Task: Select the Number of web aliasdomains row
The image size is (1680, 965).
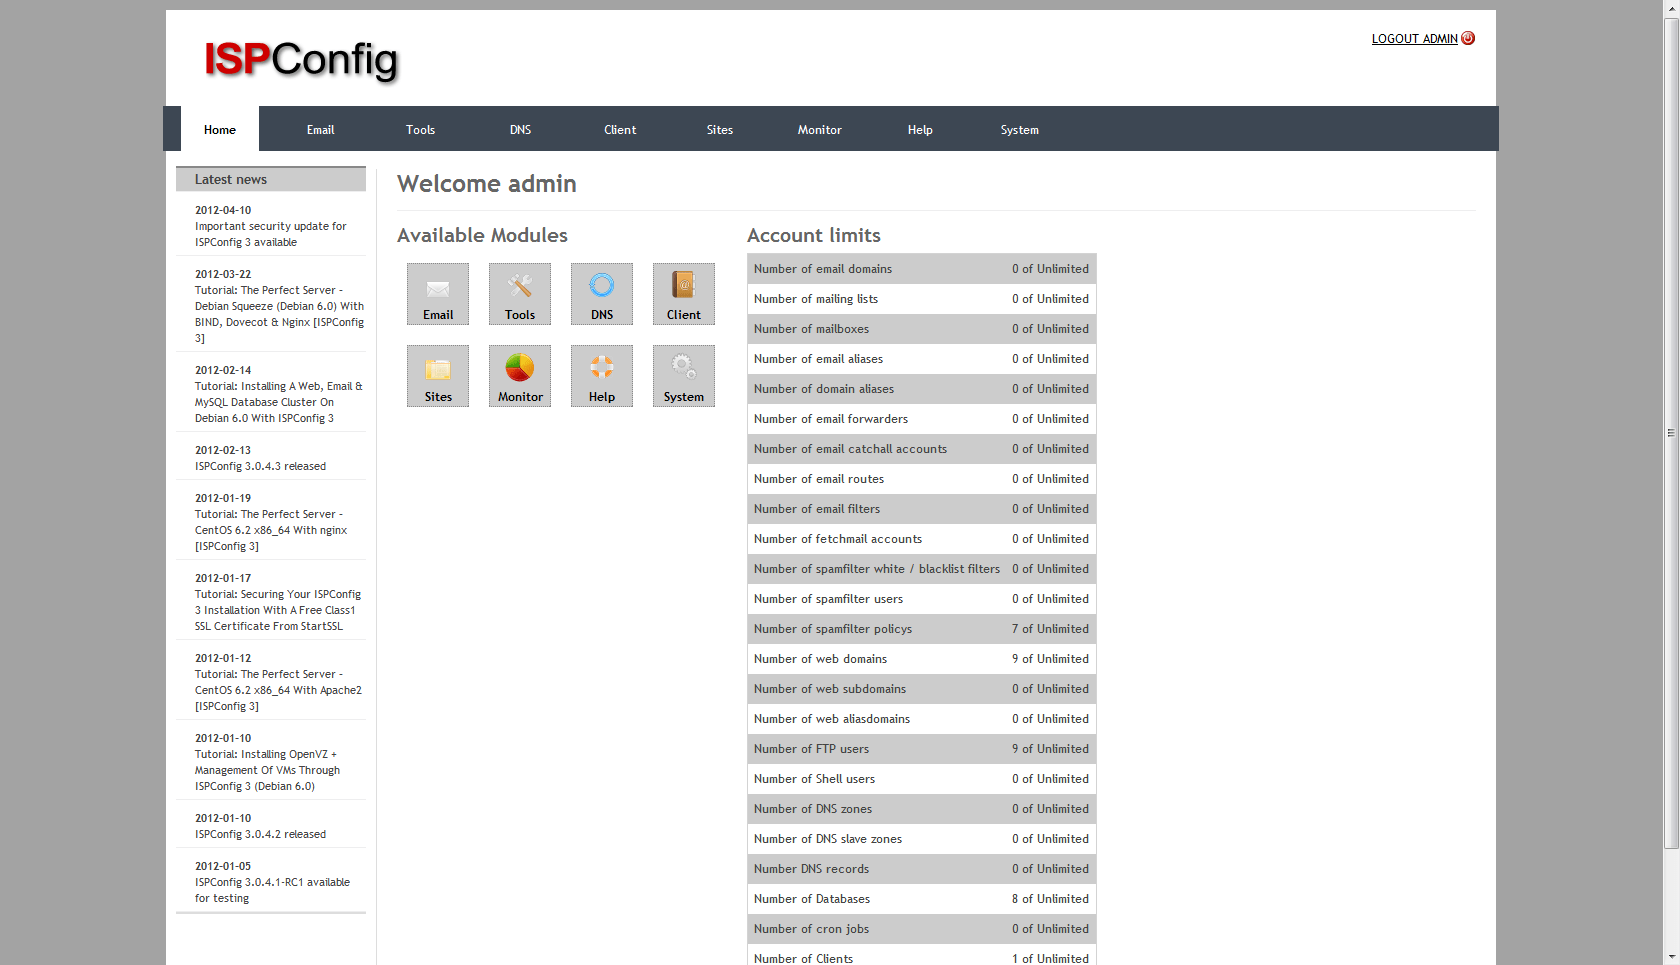Action: pos(922,719)
